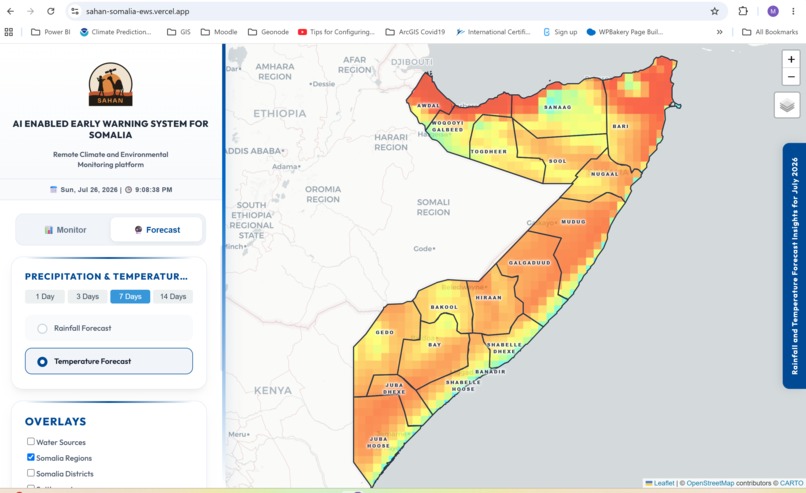Select the 1 Day forecast range
This screenshot has height=493, width=806.
tap(45, 297)
